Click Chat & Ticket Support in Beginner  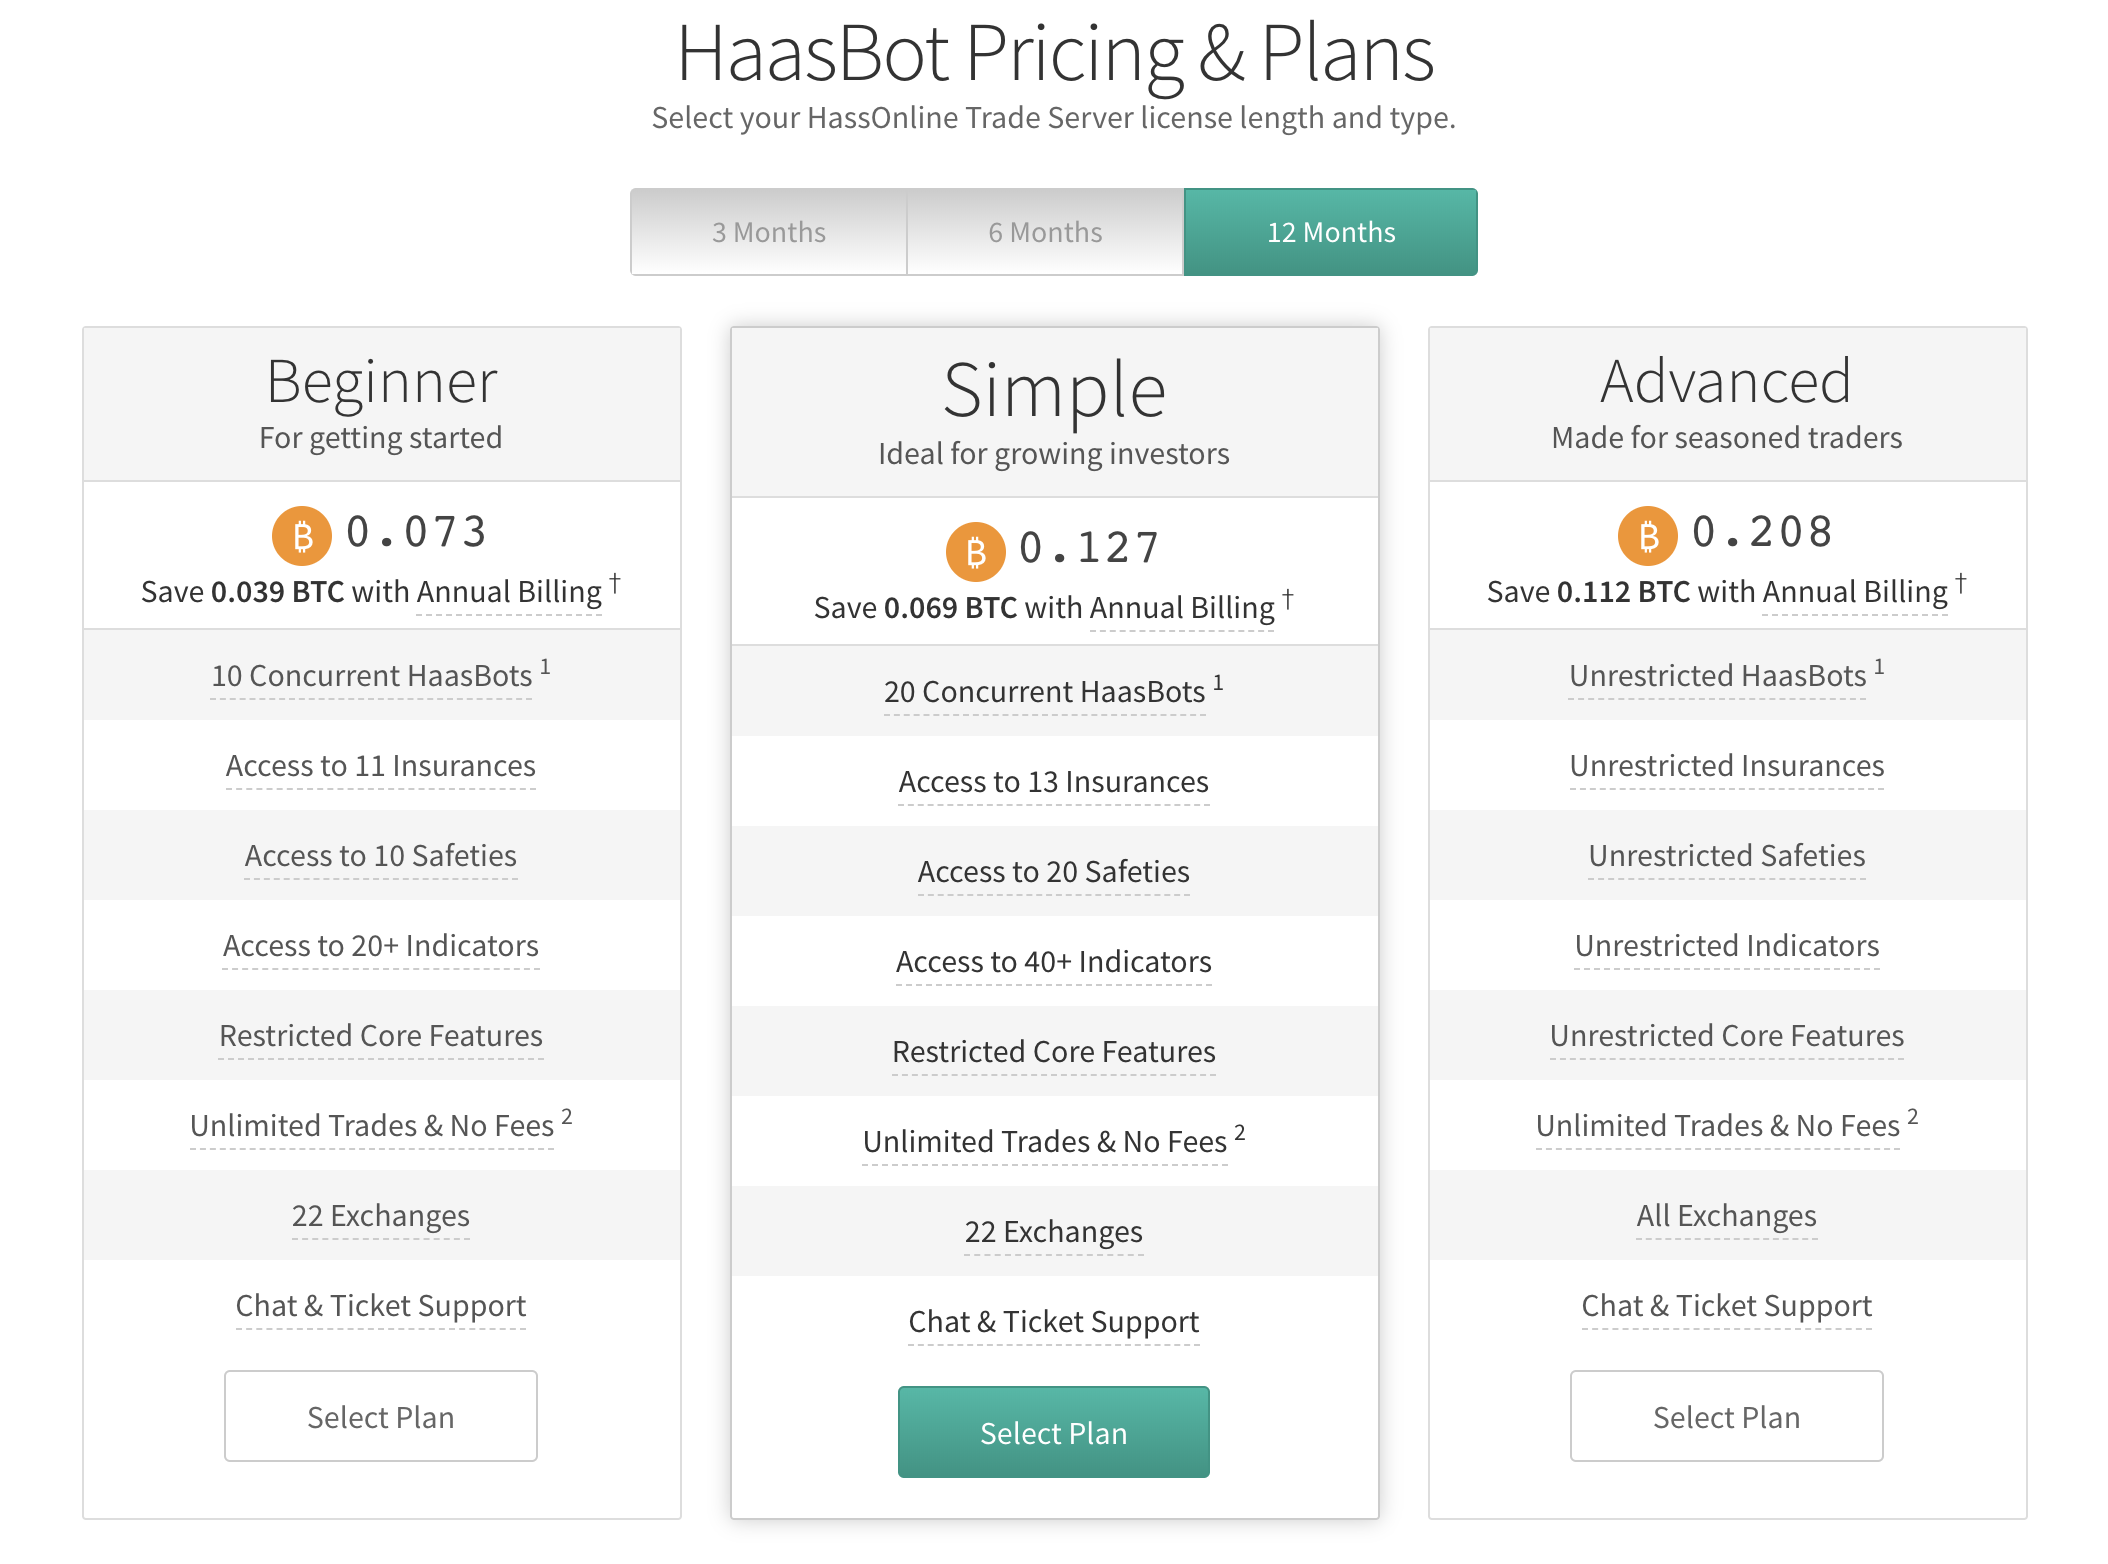(x=381, y=1306)
